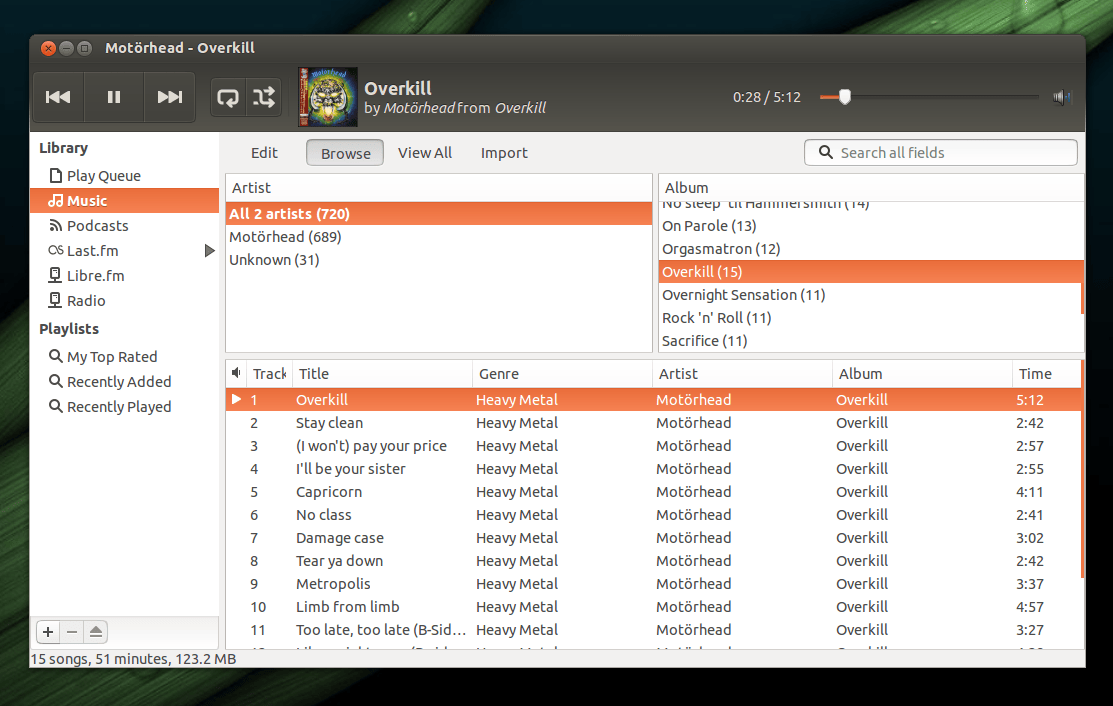
Task: Click the volume speaker icon
Action: point(1062,97)
